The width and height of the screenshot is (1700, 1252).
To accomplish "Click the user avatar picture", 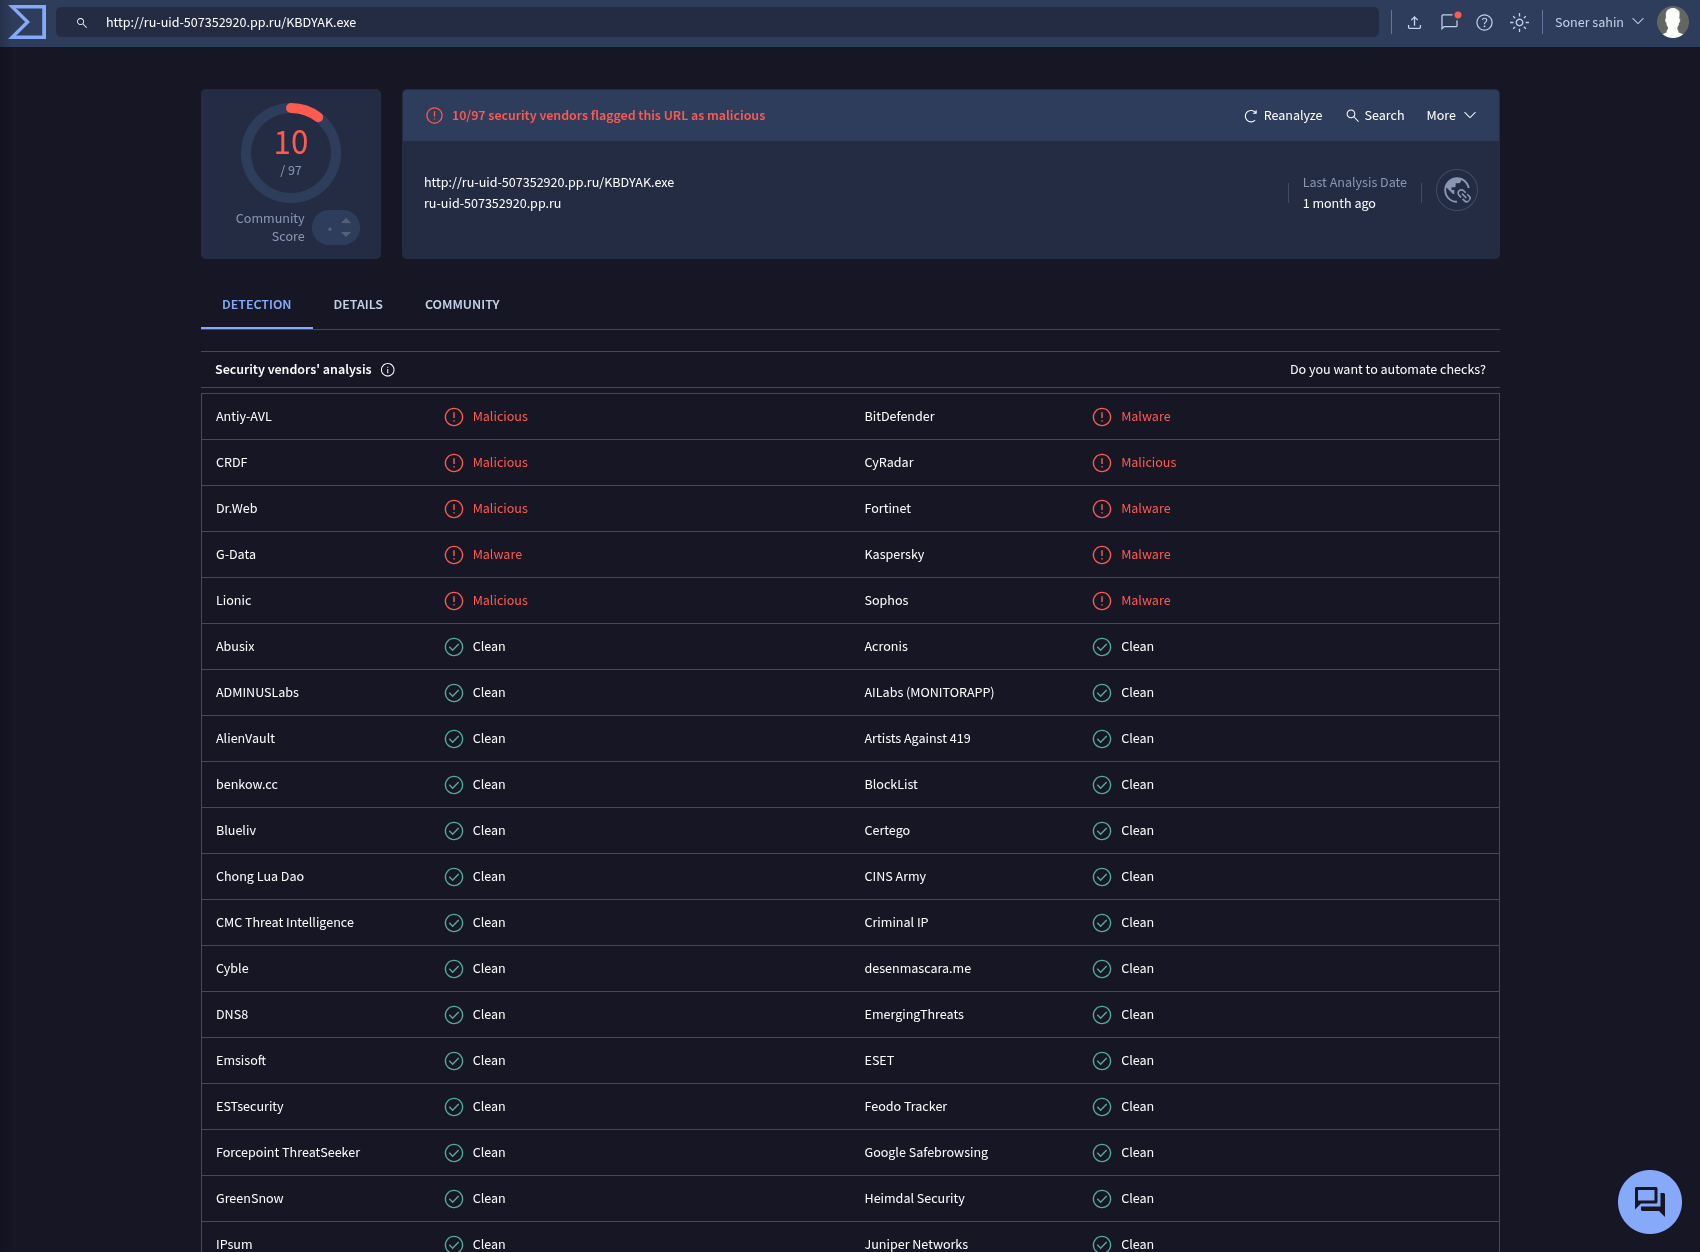I will point(1673,22).
